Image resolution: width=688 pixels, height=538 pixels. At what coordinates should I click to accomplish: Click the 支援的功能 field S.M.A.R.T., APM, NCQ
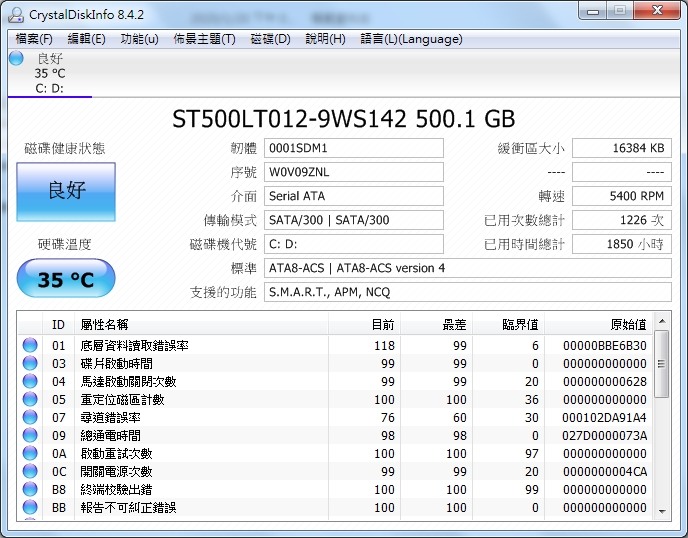pyautogui.click(x=468, y=292)
